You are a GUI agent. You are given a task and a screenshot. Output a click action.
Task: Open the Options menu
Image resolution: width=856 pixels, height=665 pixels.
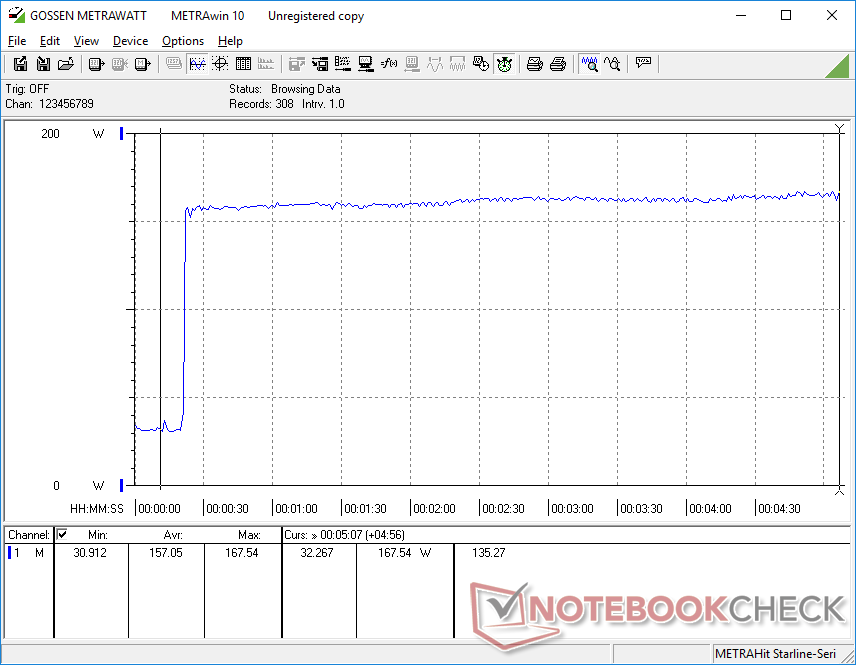pyautogui.click(x=183, y=41)
